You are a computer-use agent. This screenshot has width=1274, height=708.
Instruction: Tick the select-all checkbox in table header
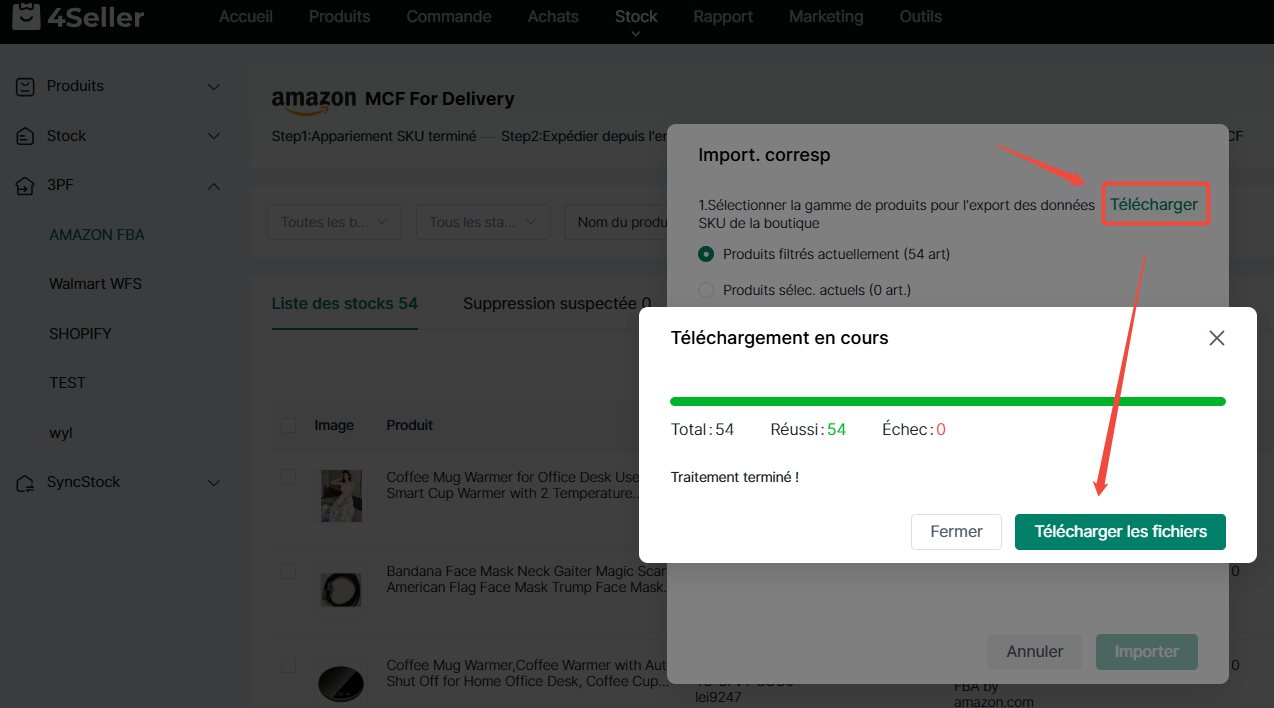click(x=289, y=425)
